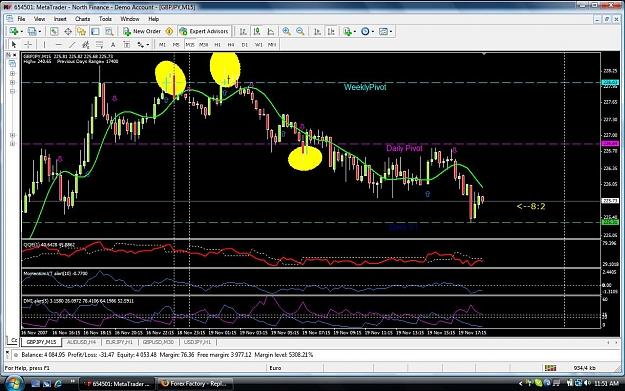Switch chart to line chart icon
Viewport: 625px width, 391px height.
[271, 31]
